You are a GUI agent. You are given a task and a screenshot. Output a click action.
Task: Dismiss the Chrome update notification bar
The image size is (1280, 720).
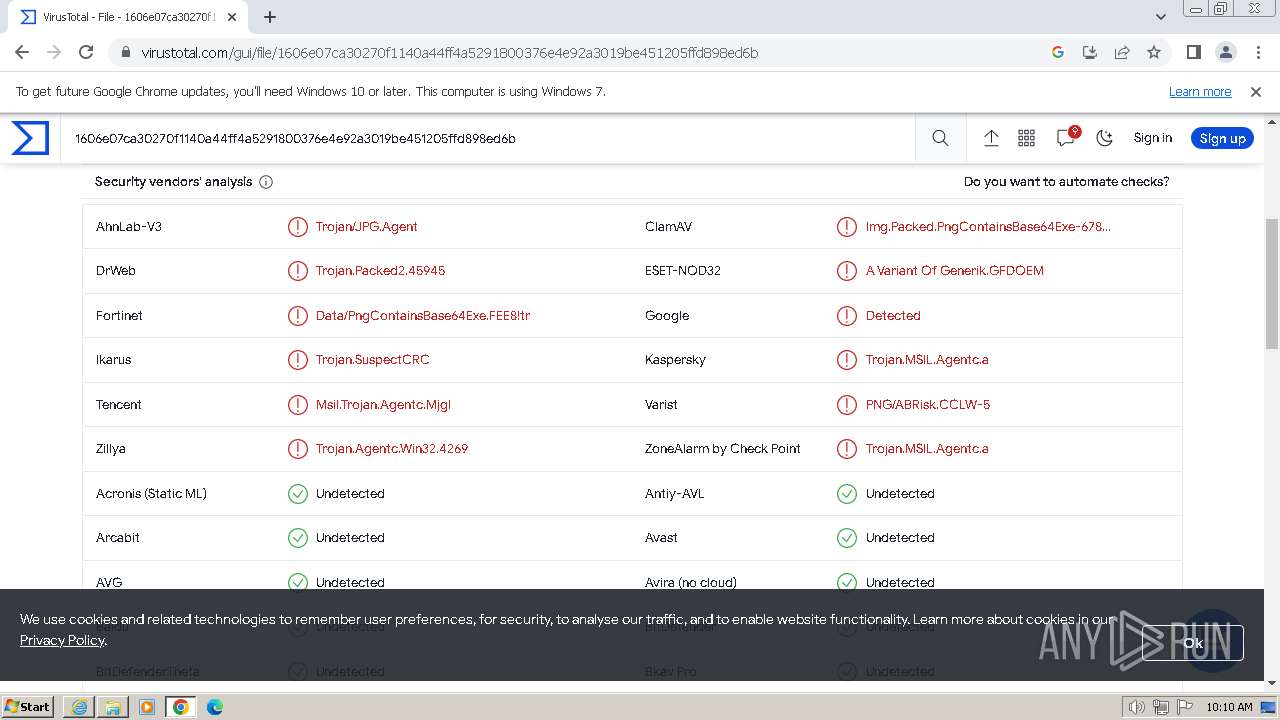tap(1256, 91)
